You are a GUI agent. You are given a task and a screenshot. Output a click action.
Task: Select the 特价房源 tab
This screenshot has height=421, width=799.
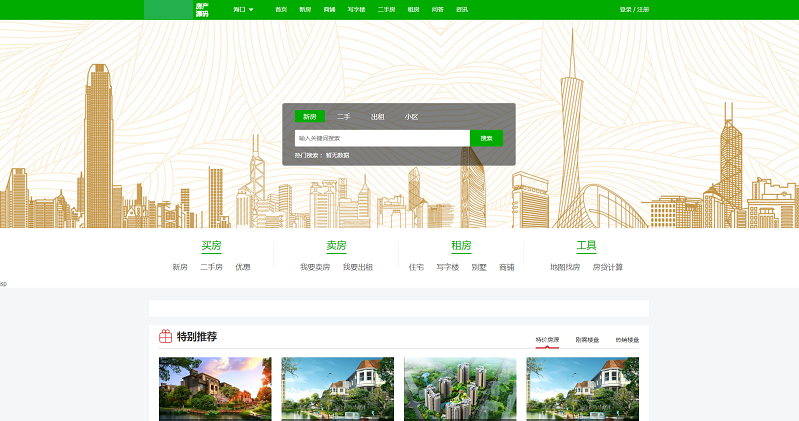click(547, 340)
